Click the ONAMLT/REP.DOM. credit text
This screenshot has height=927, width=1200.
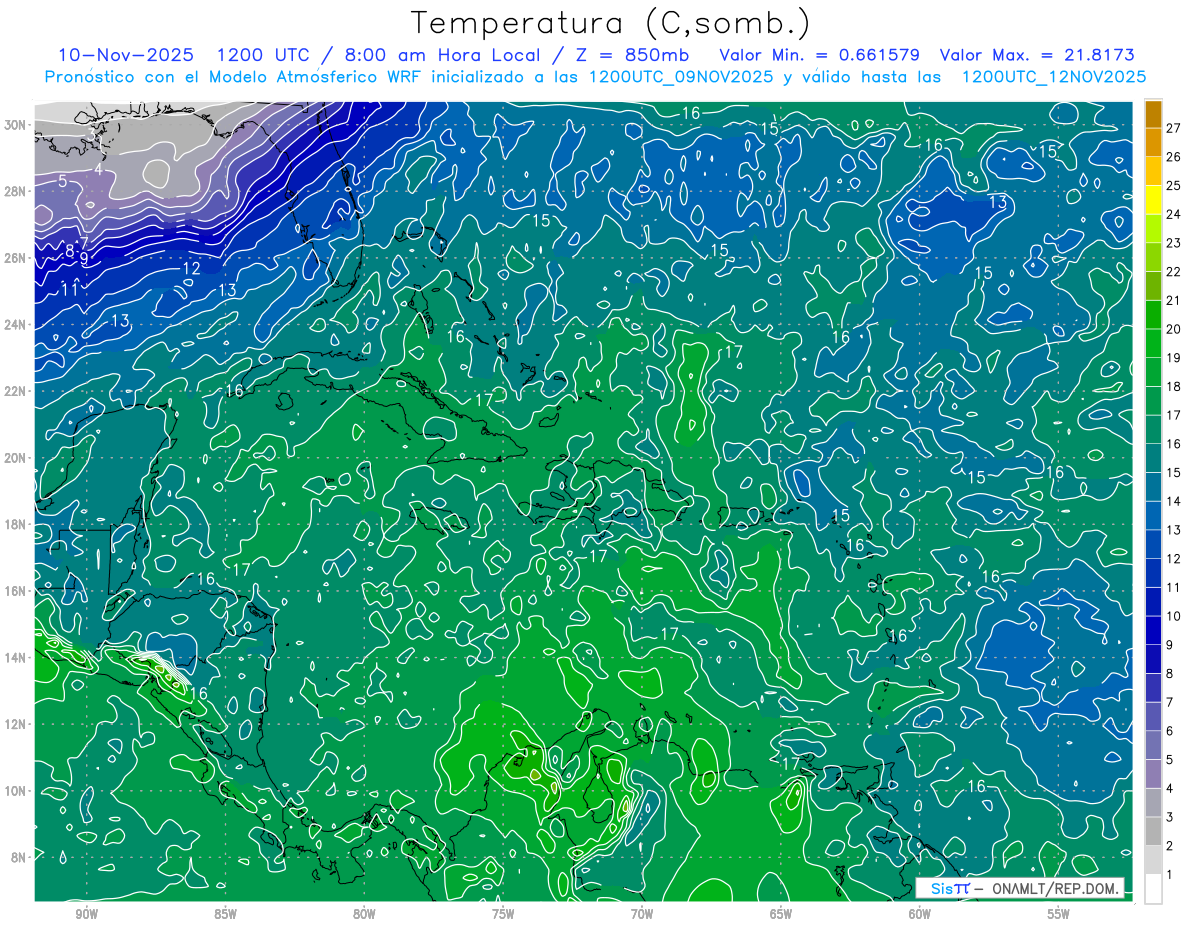[1053, 888]
